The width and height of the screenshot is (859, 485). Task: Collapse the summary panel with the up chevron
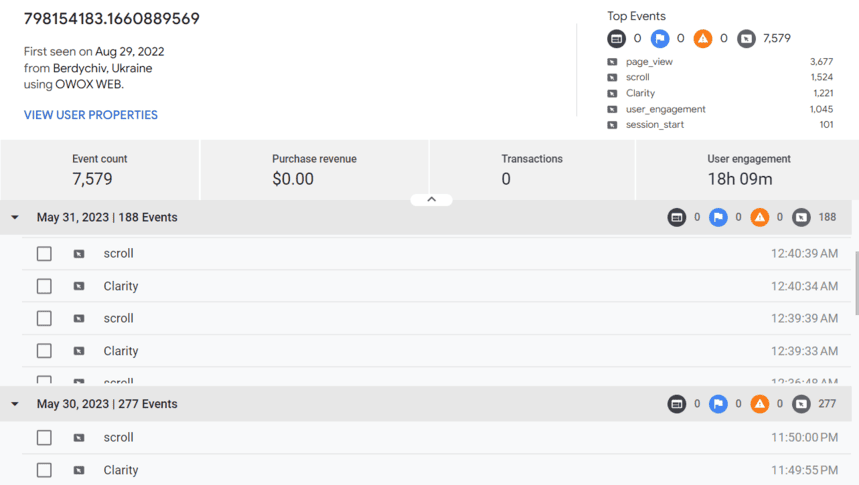[431, 199]
